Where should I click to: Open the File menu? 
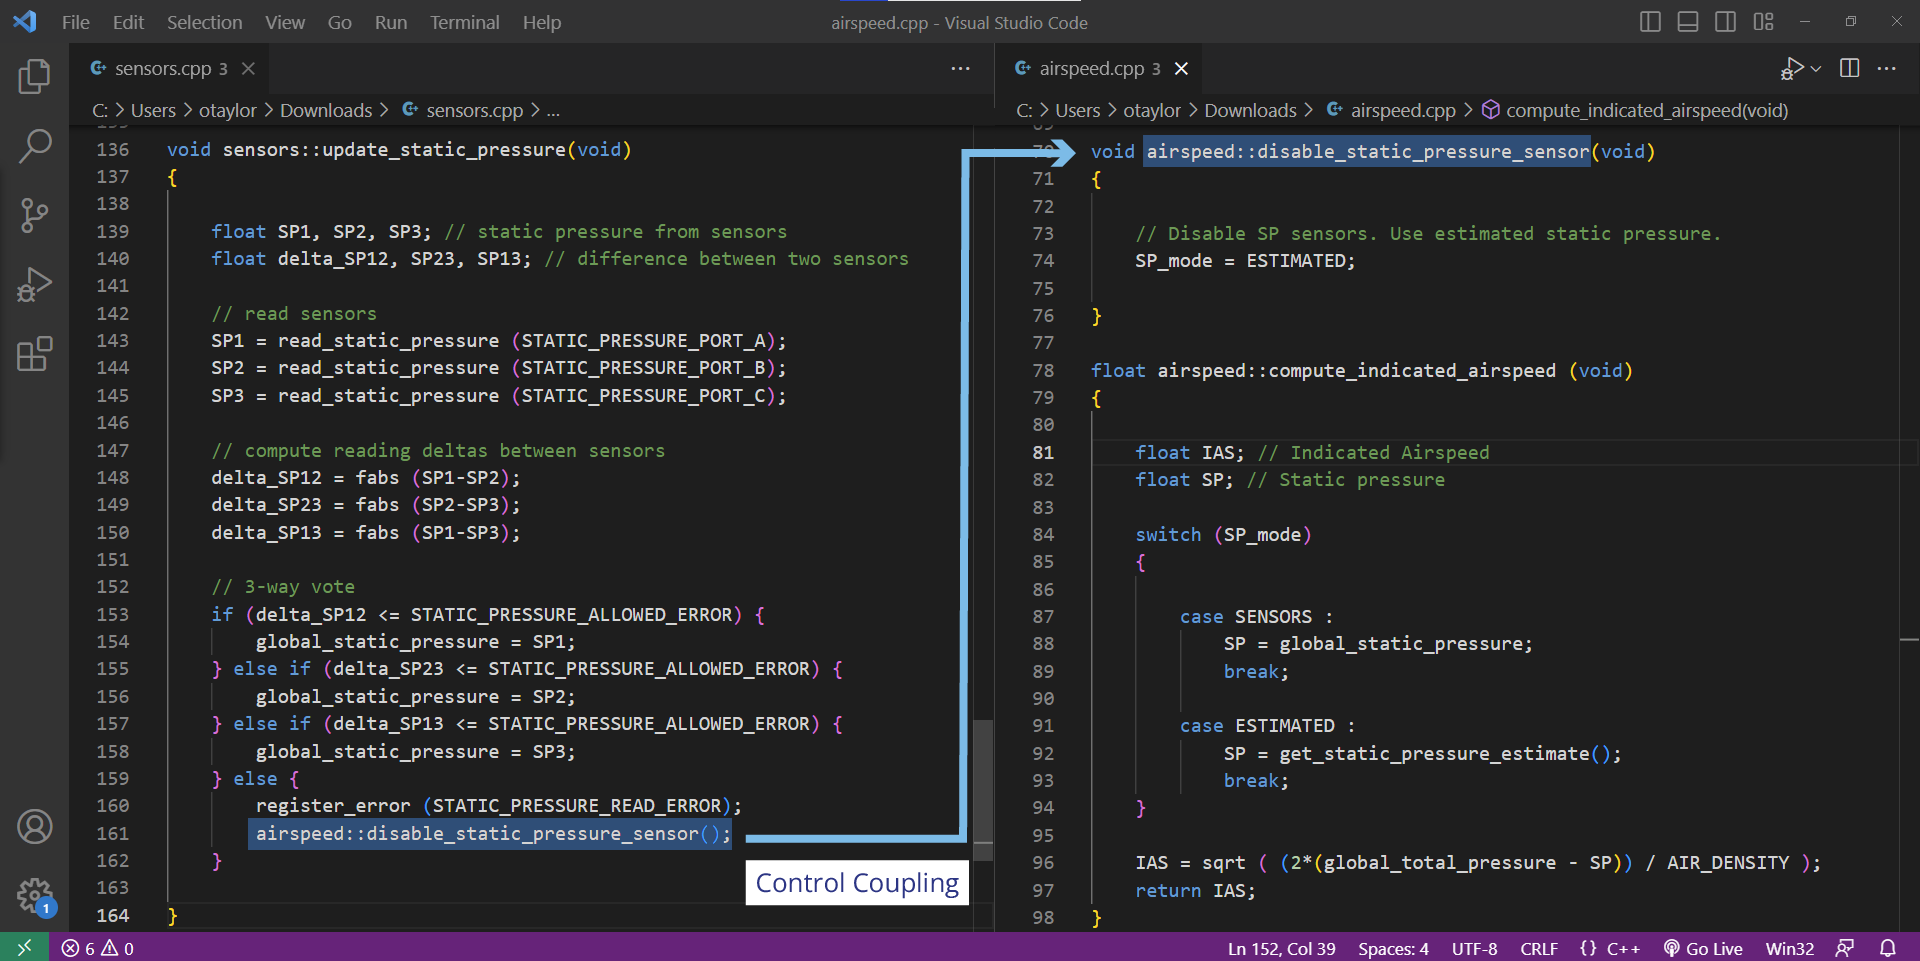75,22
